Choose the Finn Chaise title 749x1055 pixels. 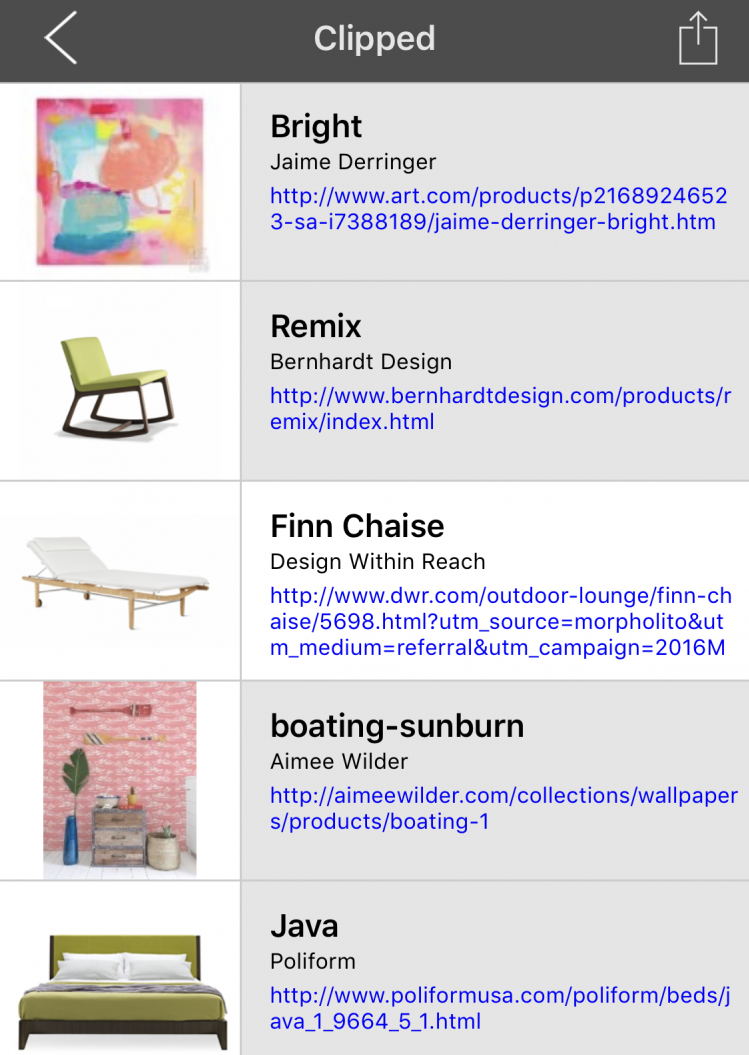coord(357,527)
